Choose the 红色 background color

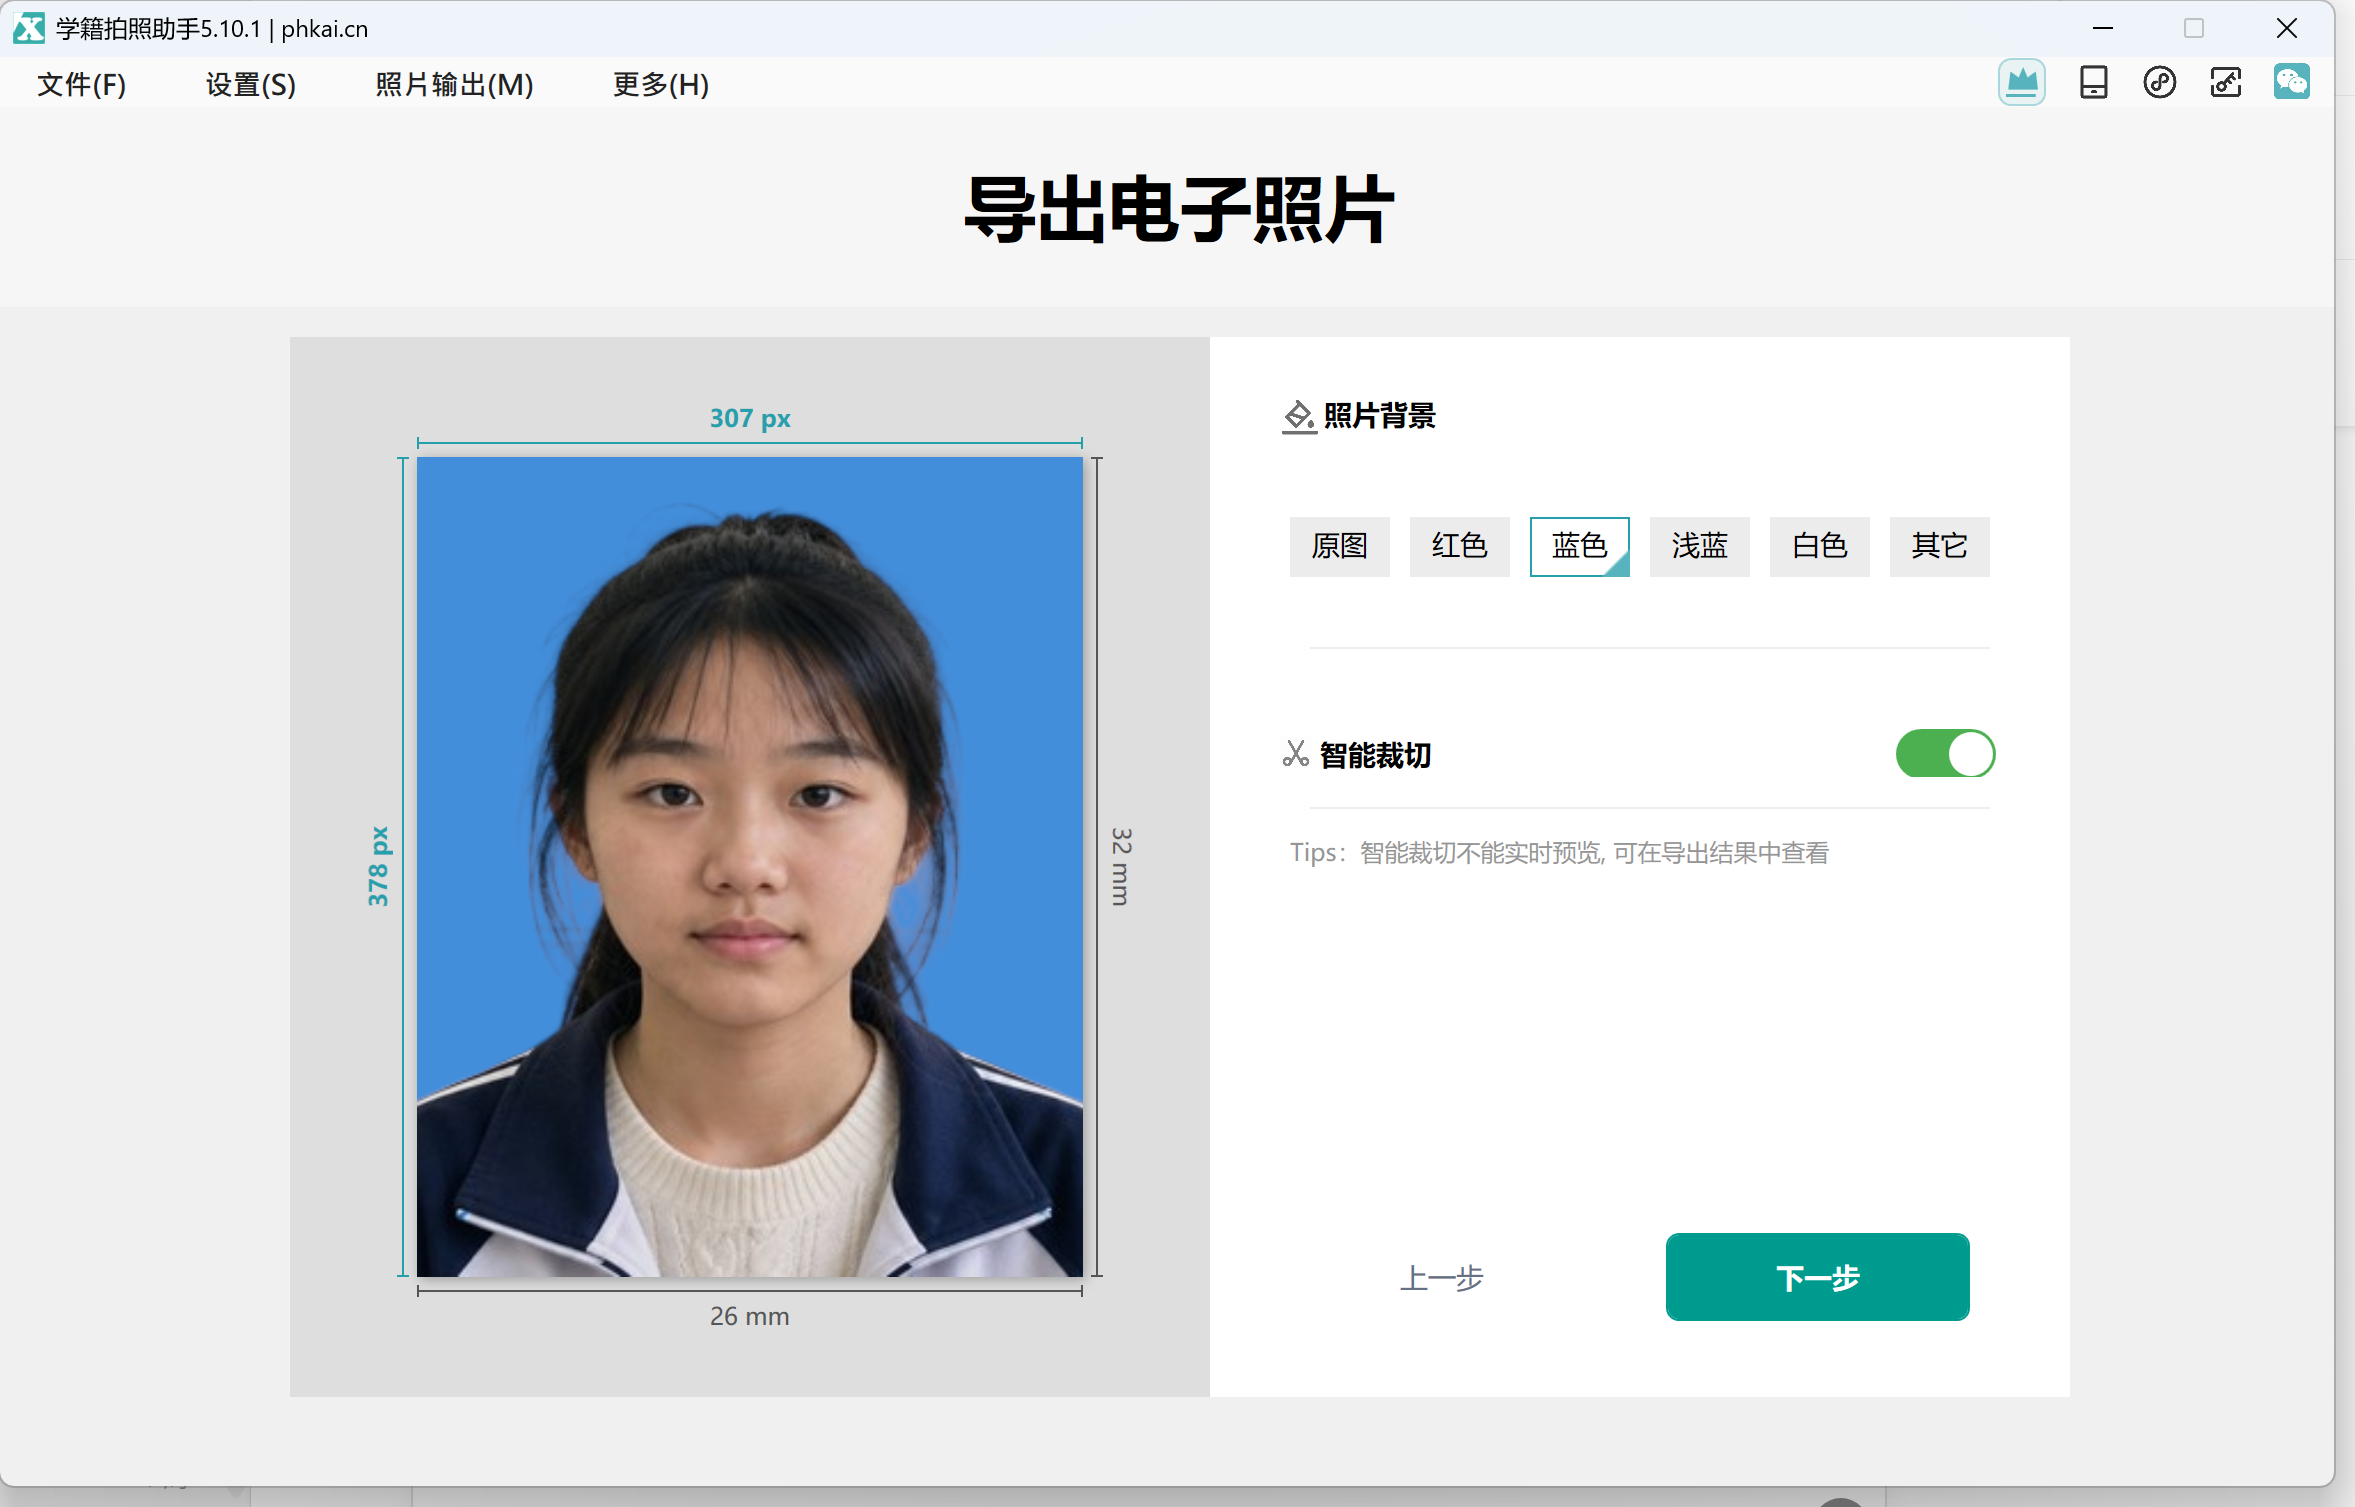1459,546
